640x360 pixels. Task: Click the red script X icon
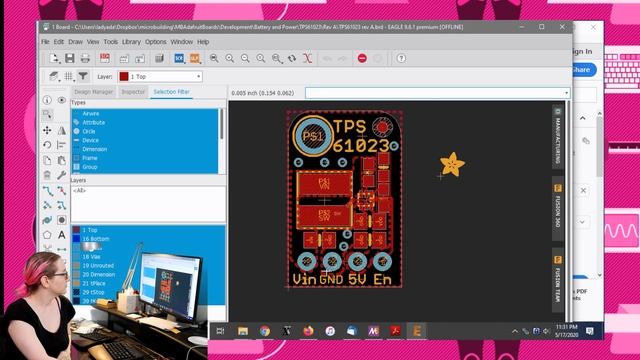click(x=307, y=58)
